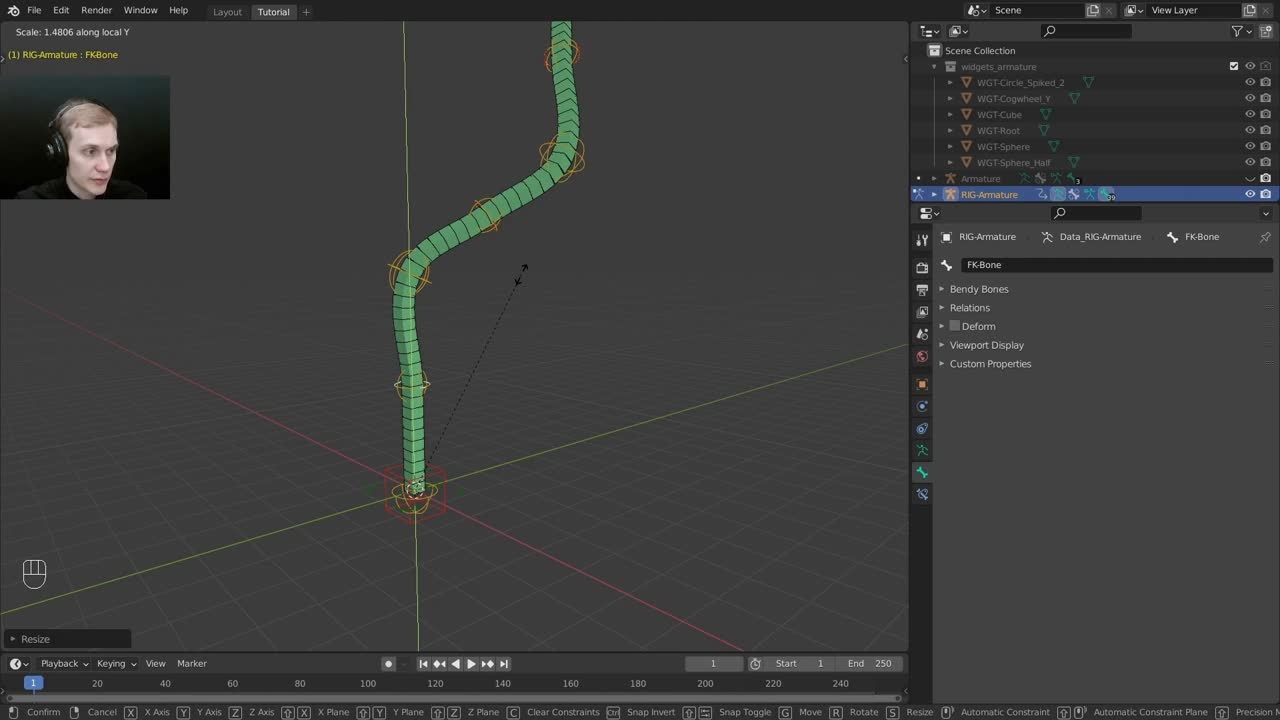Expand the Viewport Display panel
1280x720 pixels.
[x=986, y=345]
